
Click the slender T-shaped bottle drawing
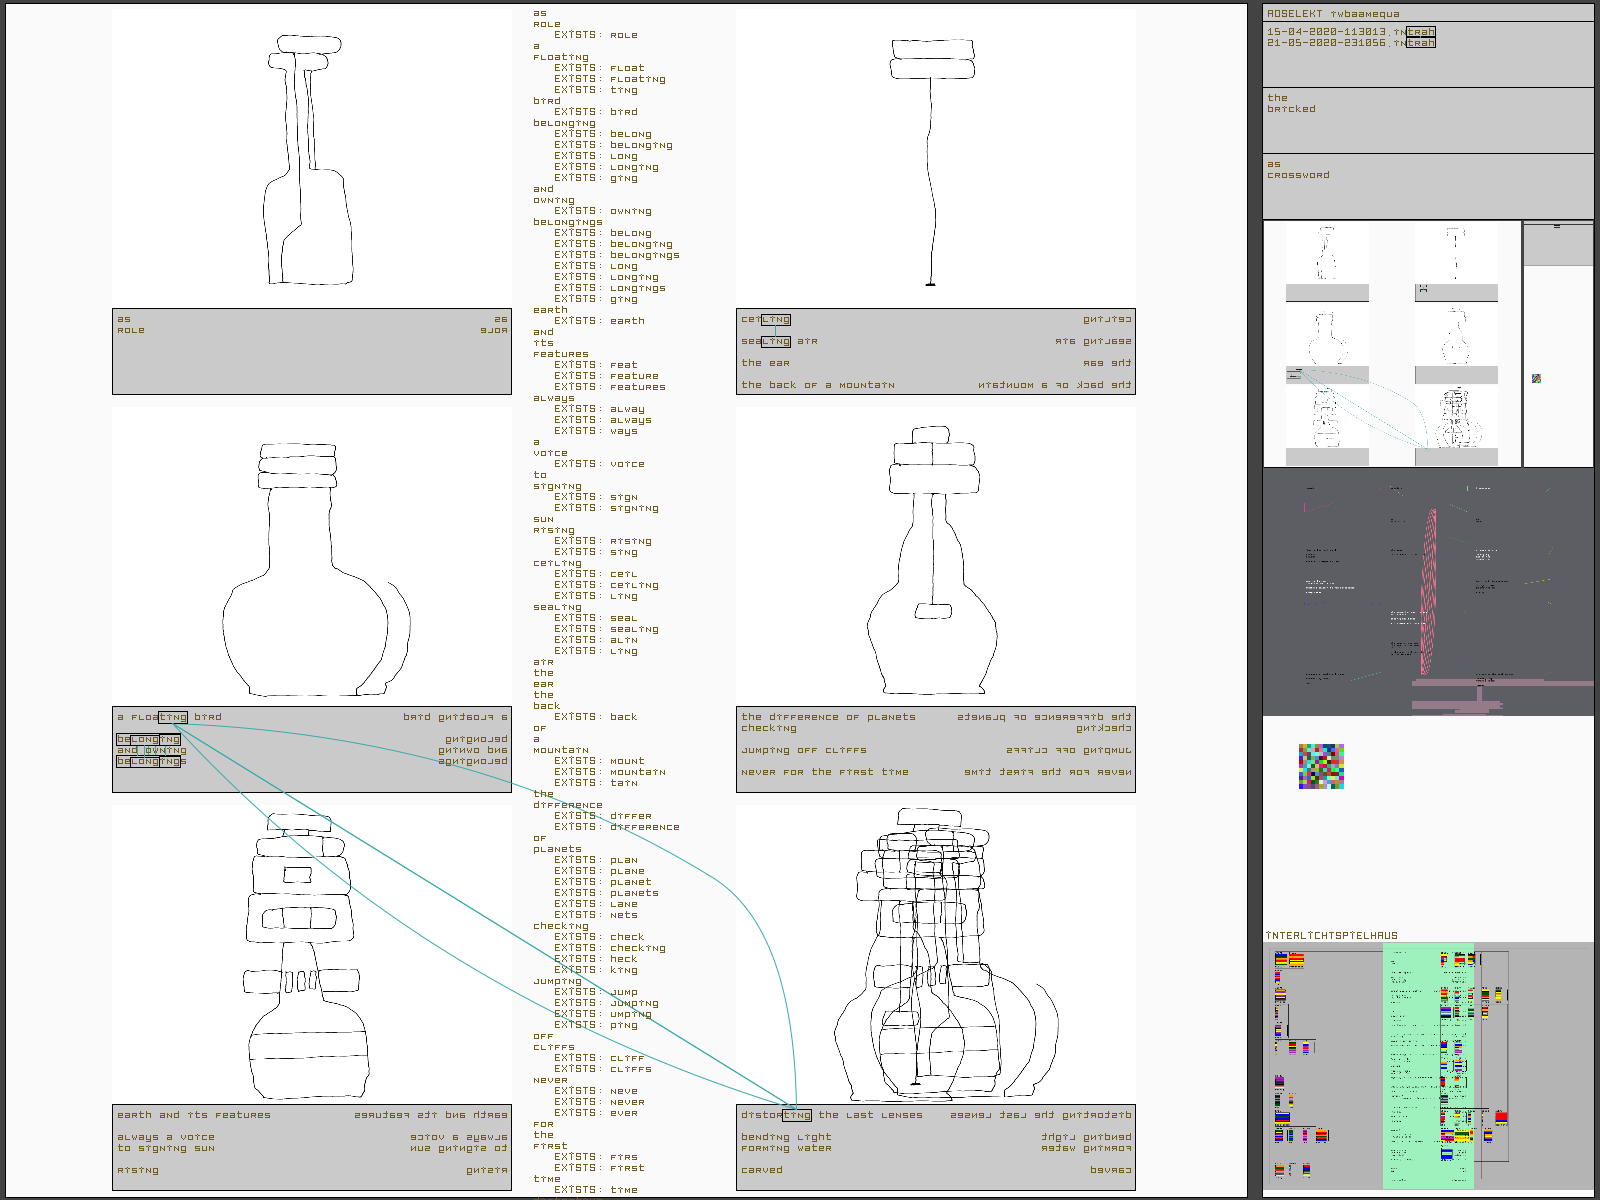(932, 160)
